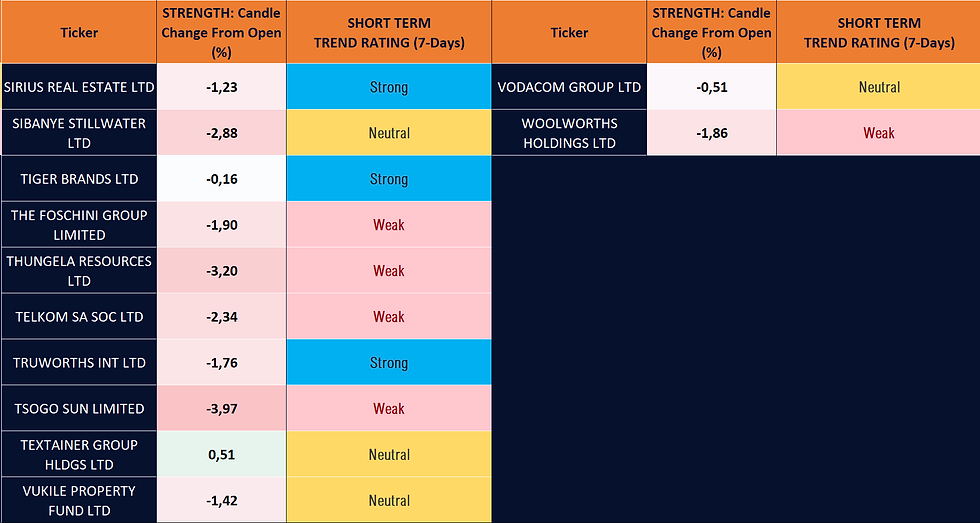Viewport: 980px width, 523px height.
Task: Select the TSOGO SUN LIMITED ticker cell
Action: [79, 409]
